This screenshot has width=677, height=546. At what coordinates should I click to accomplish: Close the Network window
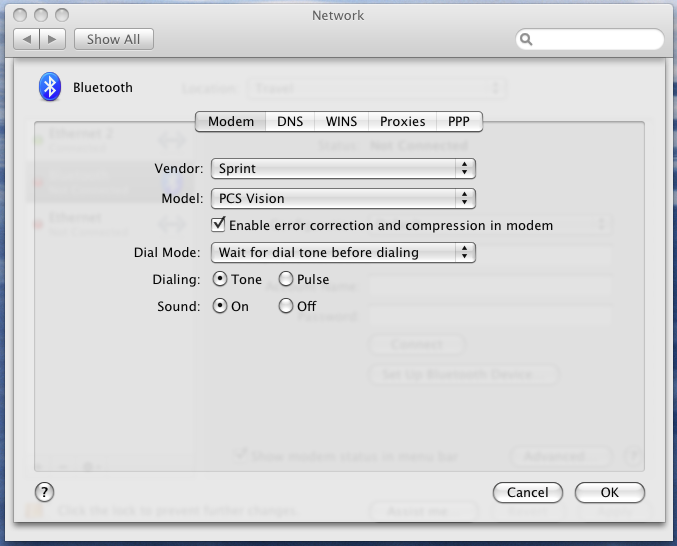pyautogui.click(x=20, y=15)
